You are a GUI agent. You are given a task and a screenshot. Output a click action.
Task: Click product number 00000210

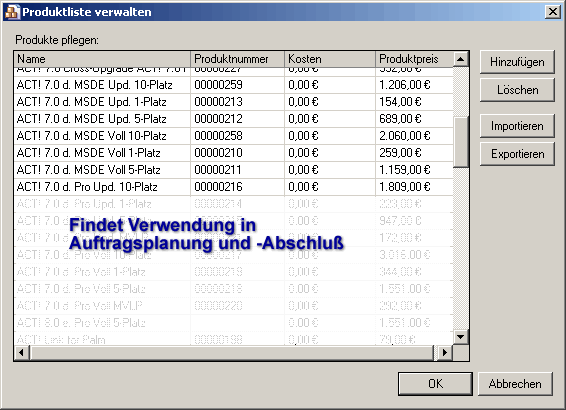coord(218,153)
